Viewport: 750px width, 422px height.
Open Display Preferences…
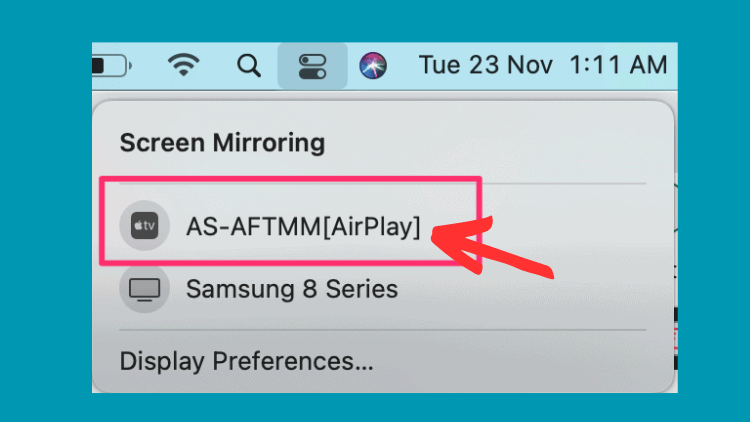click(x=246, y=361)
